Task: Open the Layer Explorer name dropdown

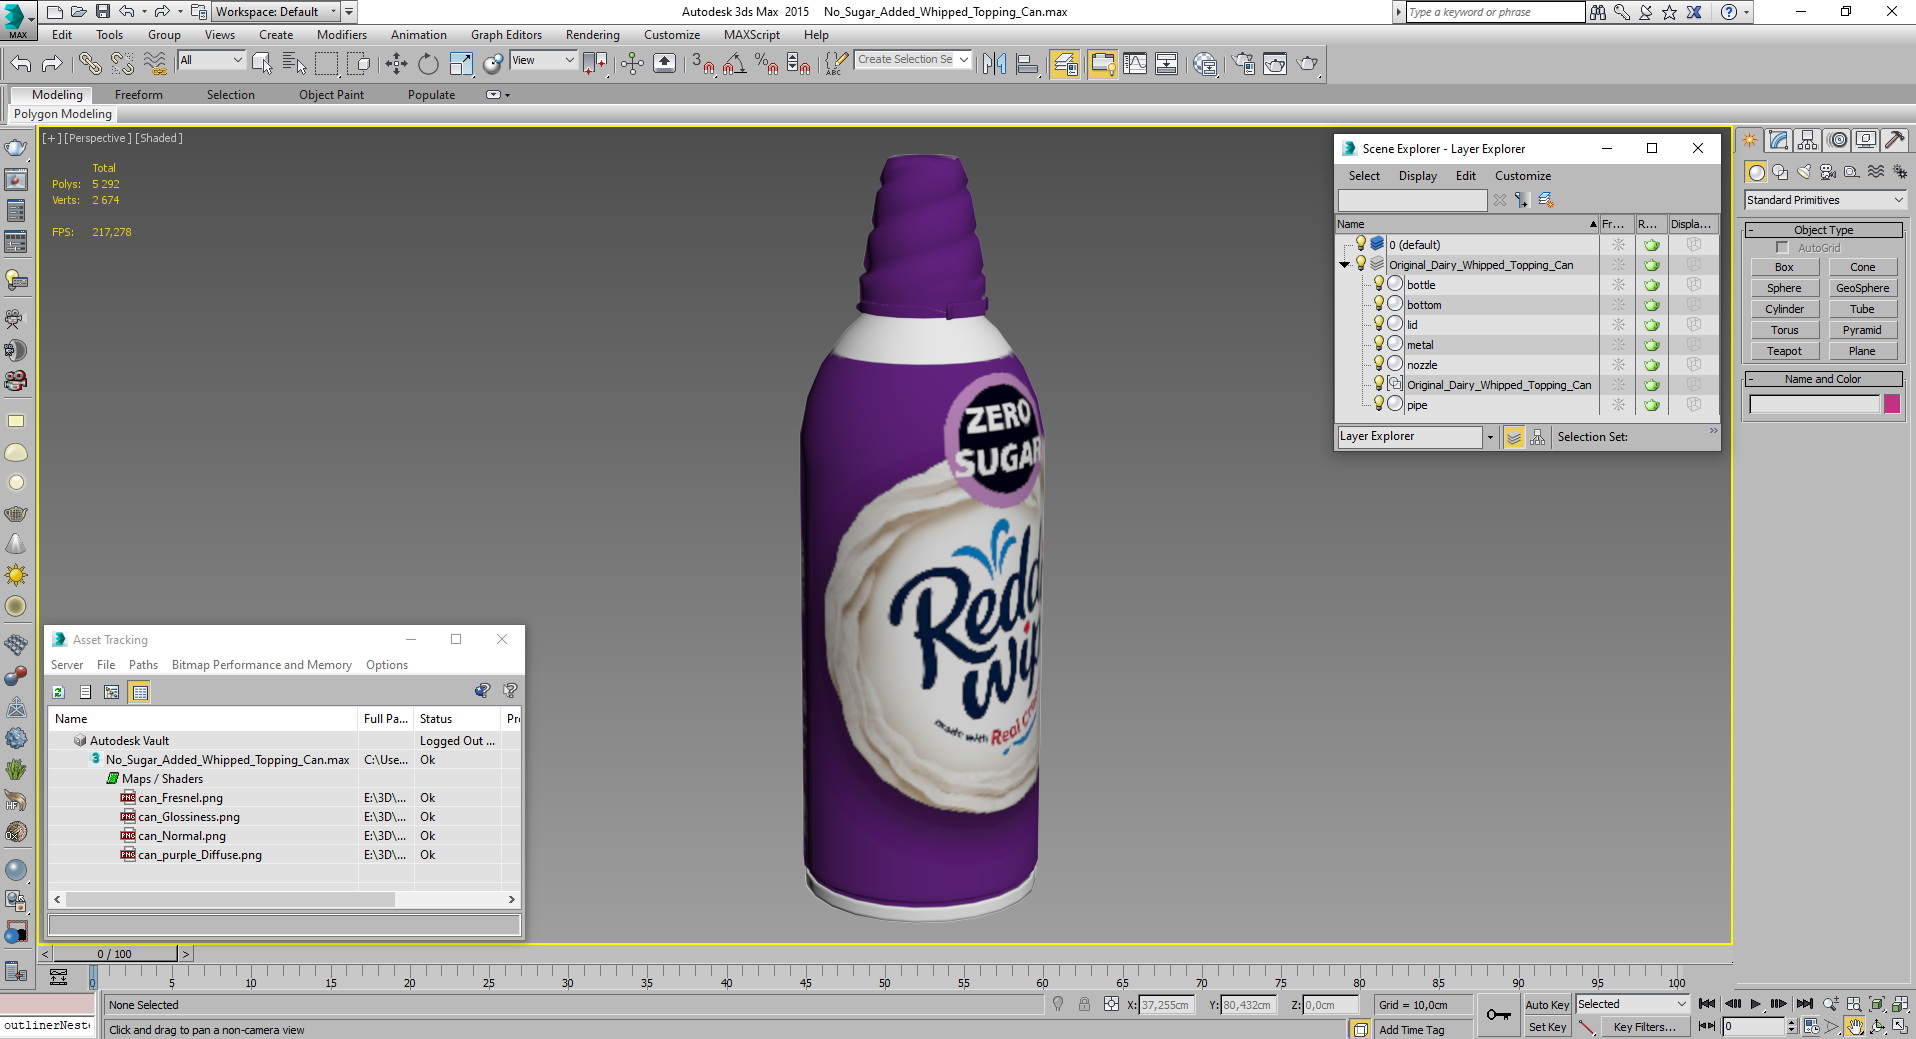Action: pos(1490,437)
